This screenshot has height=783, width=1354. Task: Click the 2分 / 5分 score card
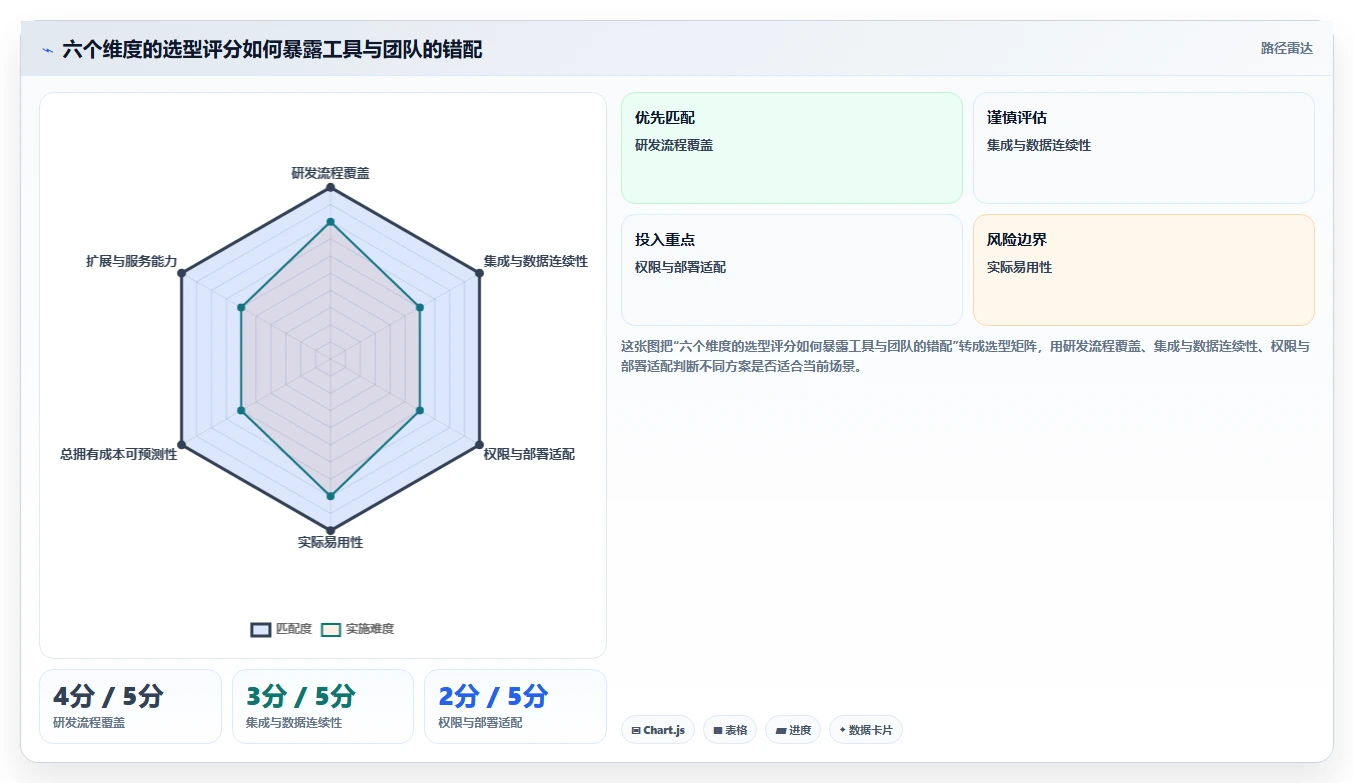point(516,706)
